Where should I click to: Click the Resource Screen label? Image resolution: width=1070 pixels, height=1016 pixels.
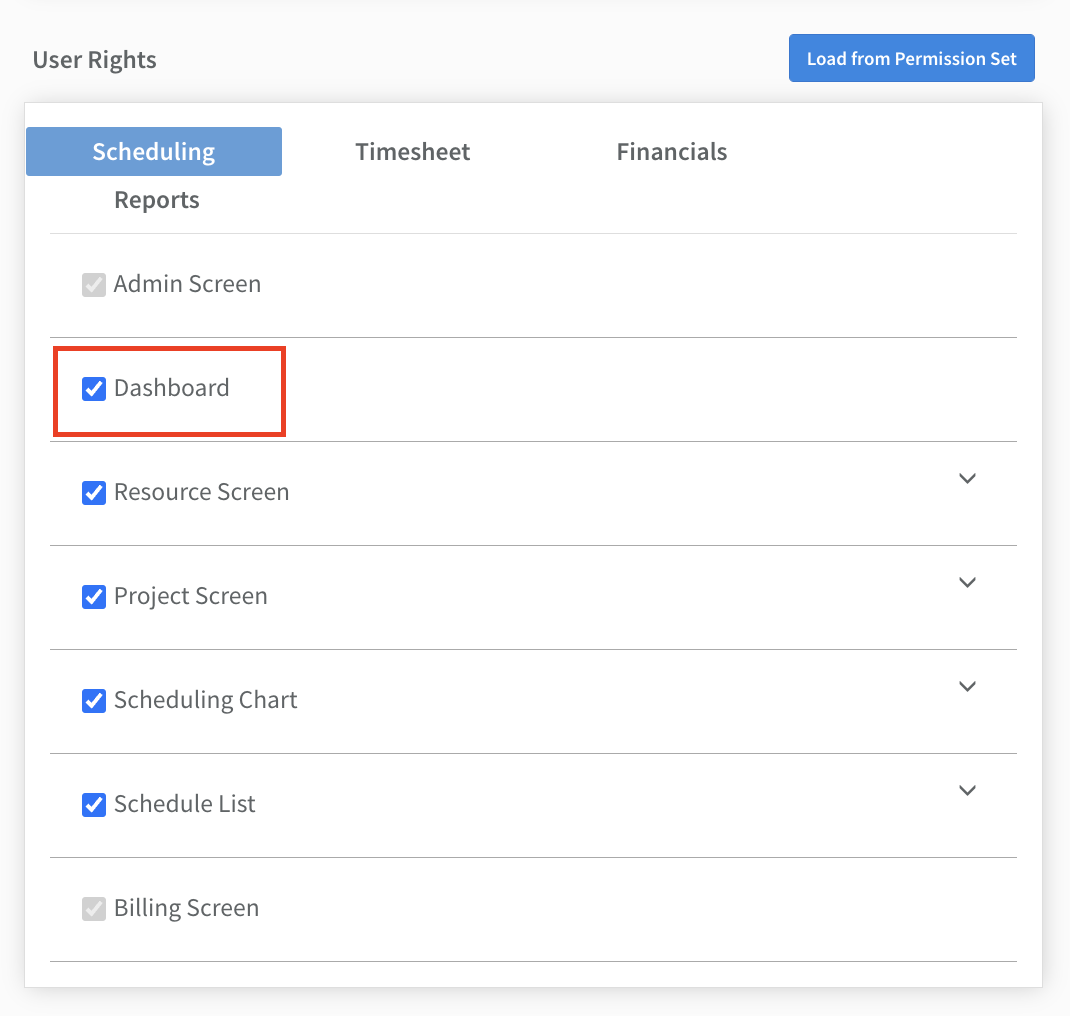coord(201,492)
